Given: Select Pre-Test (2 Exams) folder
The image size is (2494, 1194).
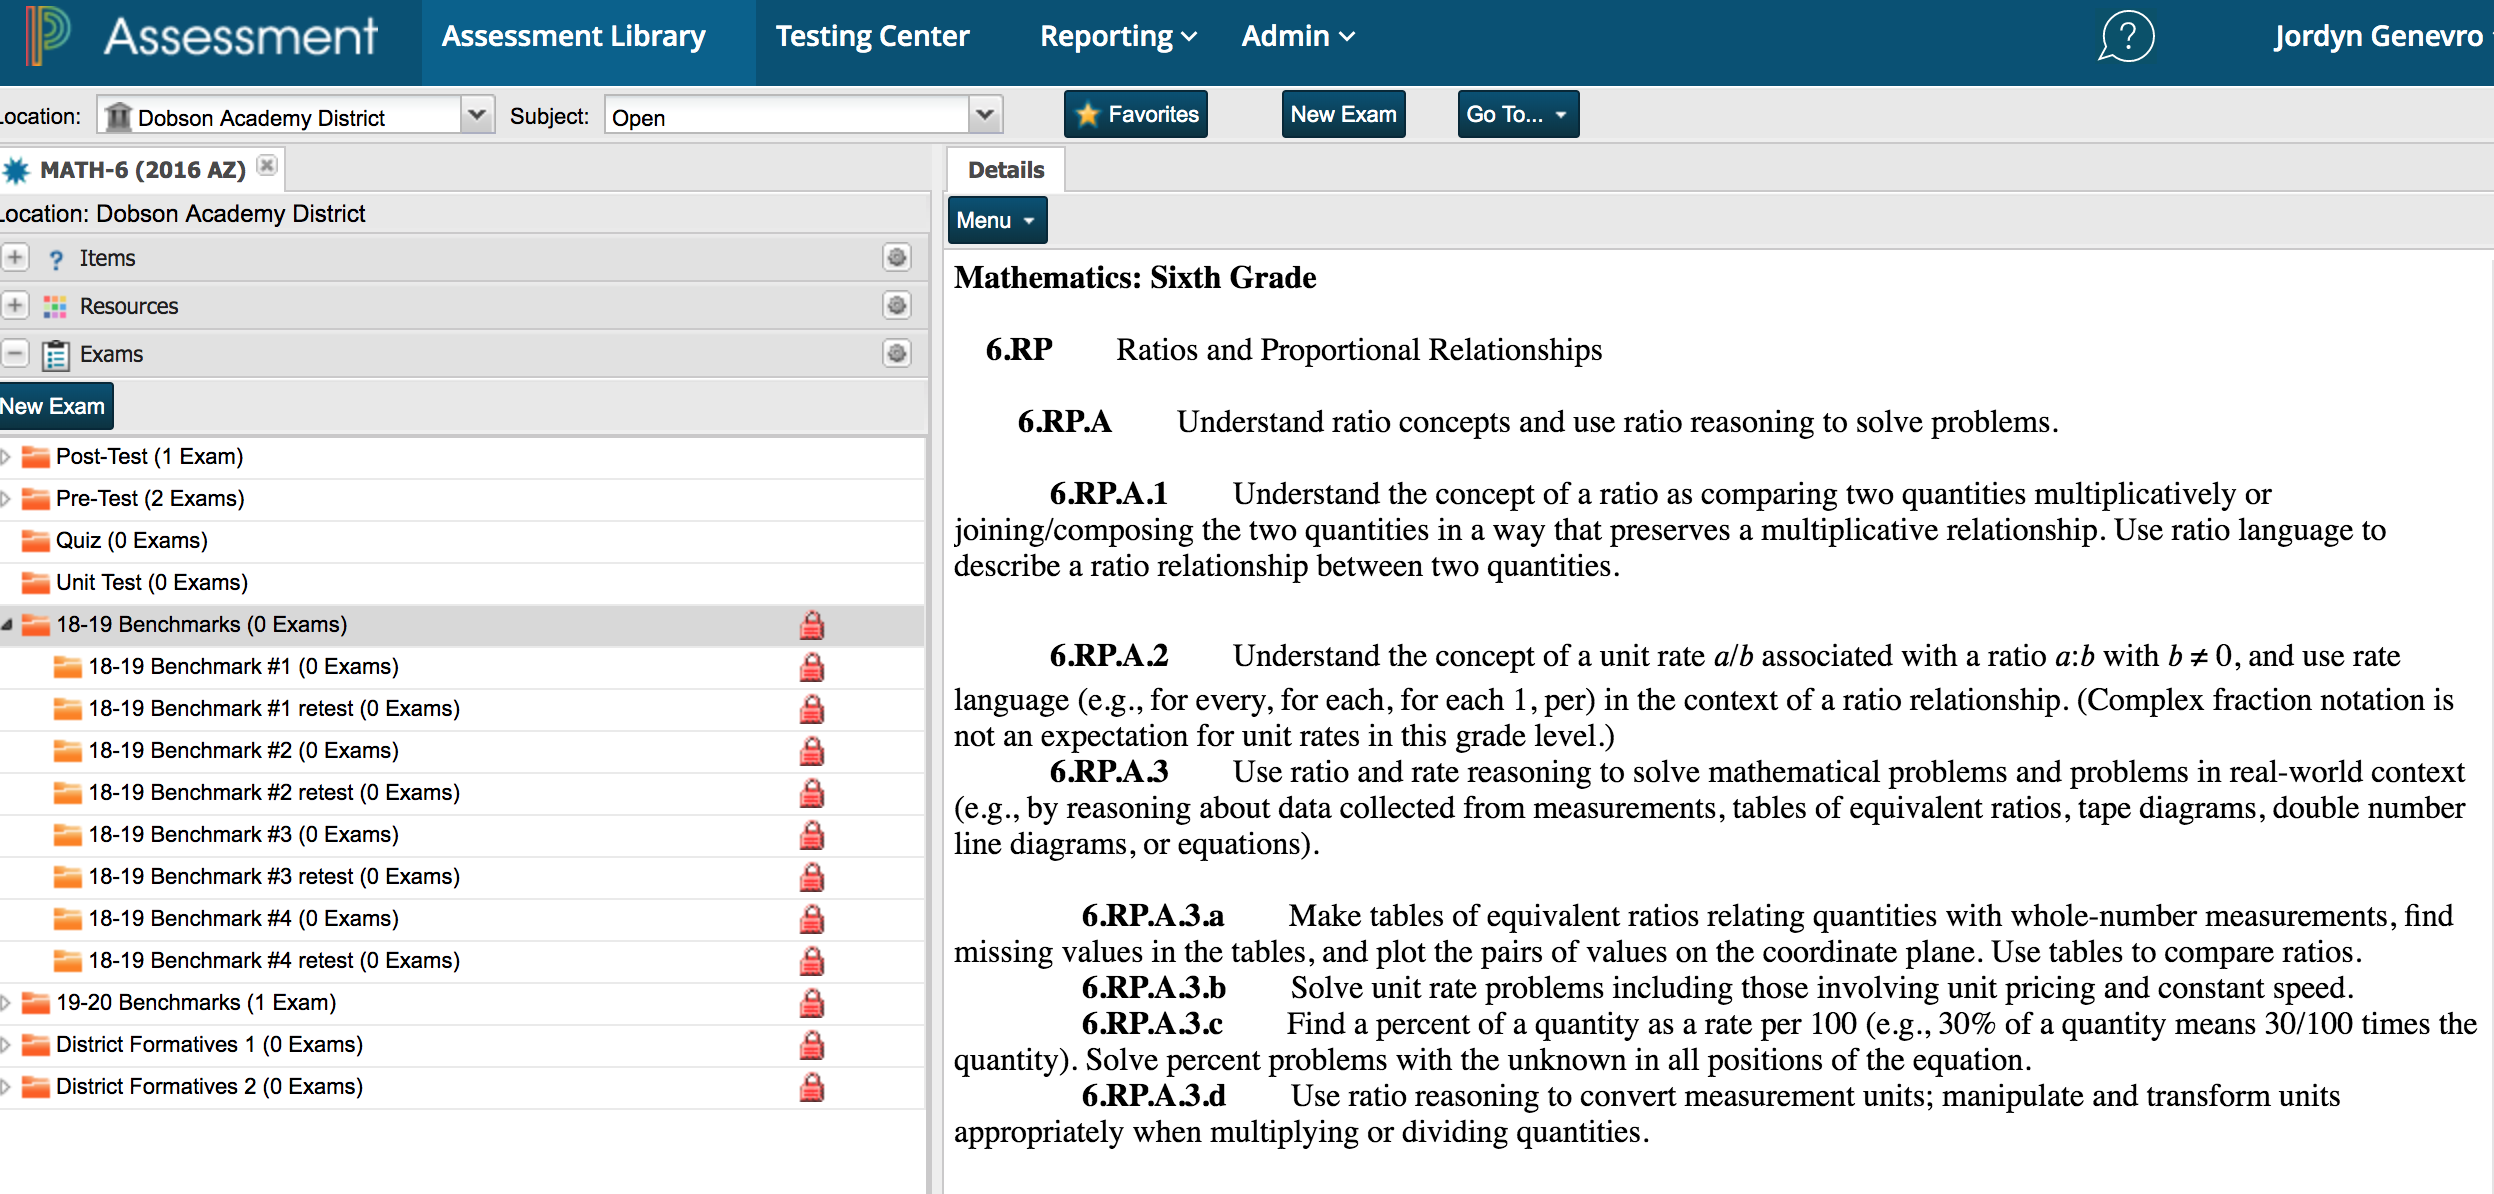Looking at the screenshot, I should tap(150, 499).
